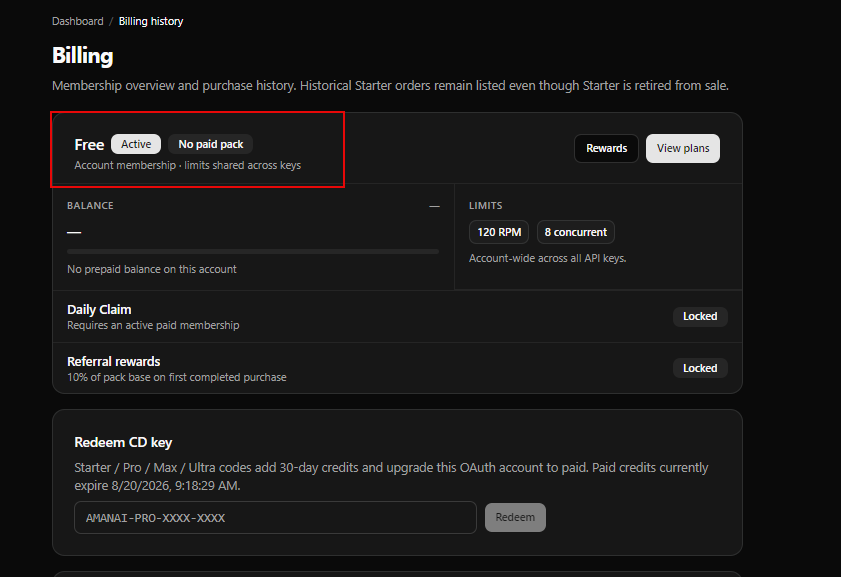The image size is (841, 577).
Task: Select the 120 RPM limit chip
Action: point(499,232)
